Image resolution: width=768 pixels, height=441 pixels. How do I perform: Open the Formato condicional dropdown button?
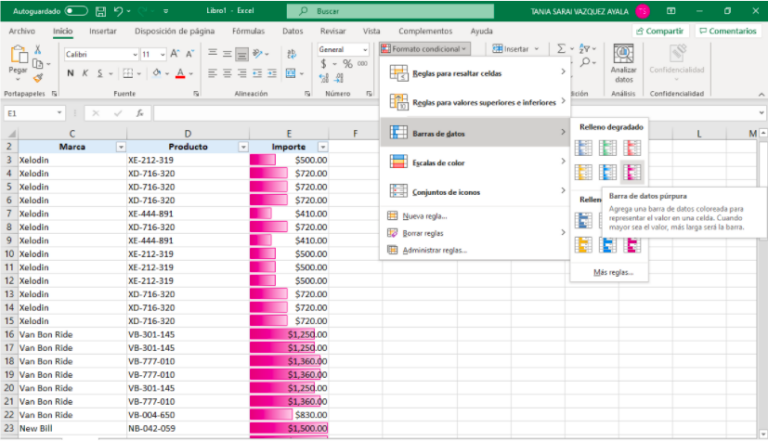pos(424,49)
